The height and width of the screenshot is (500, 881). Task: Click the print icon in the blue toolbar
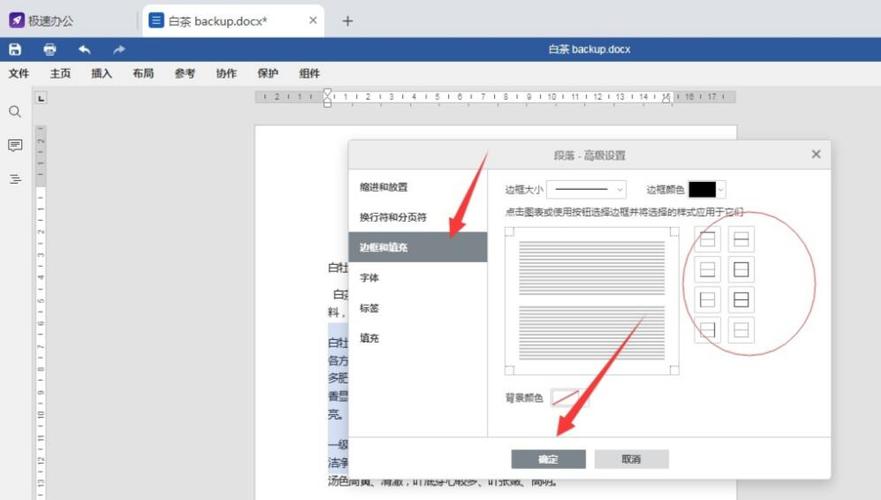point(49,49)
